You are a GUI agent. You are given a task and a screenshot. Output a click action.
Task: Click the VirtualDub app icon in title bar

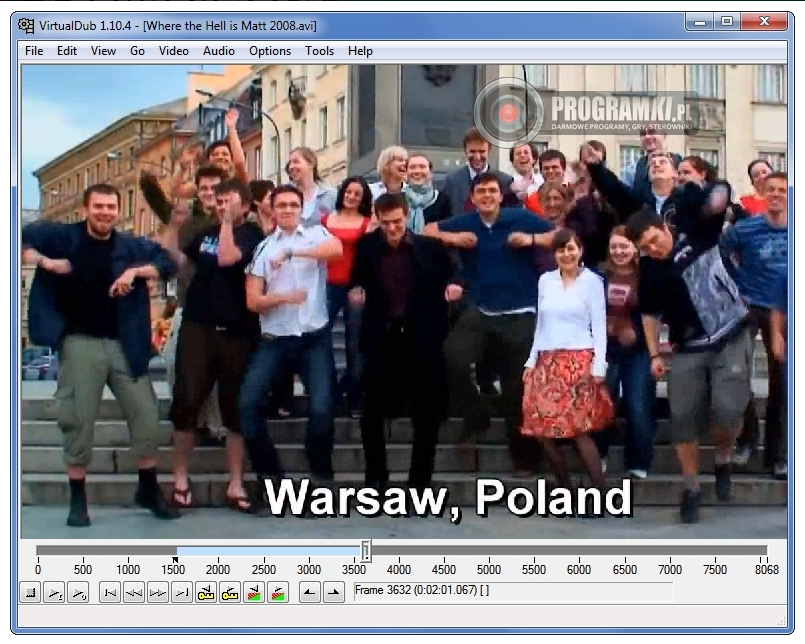[26, 25]
